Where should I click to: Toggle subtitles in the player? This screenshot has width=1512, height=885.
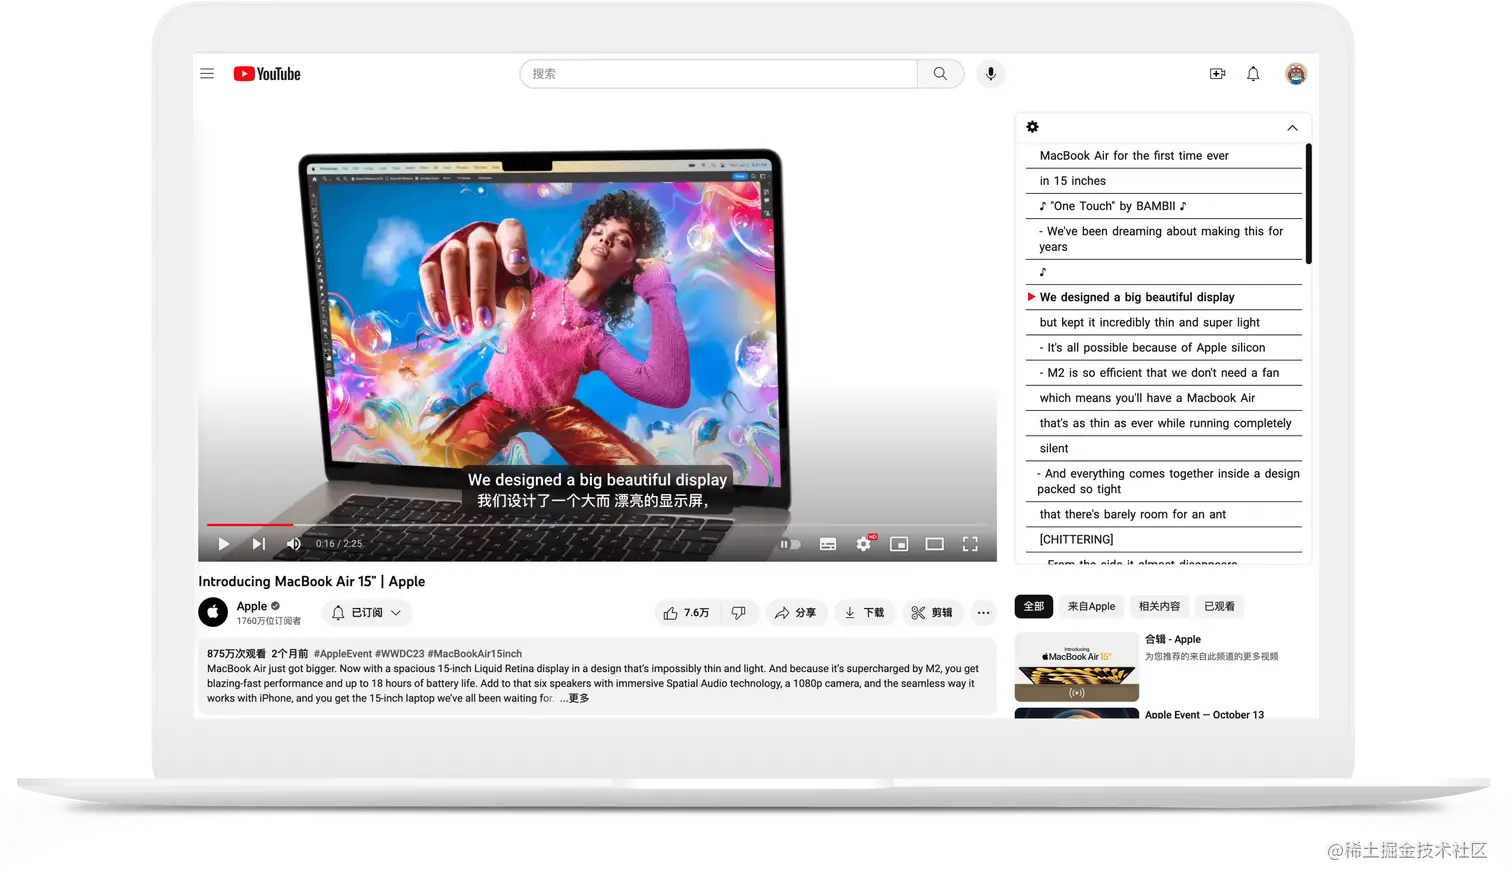point(828,544)
